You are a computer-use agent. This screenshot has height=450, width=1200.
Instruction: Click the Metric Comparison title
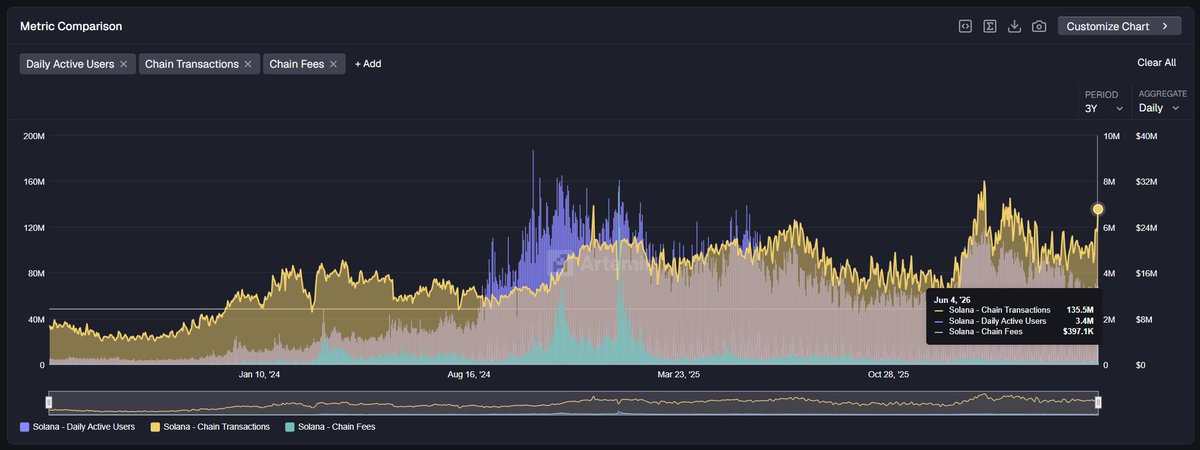click(x=71, y=26)
